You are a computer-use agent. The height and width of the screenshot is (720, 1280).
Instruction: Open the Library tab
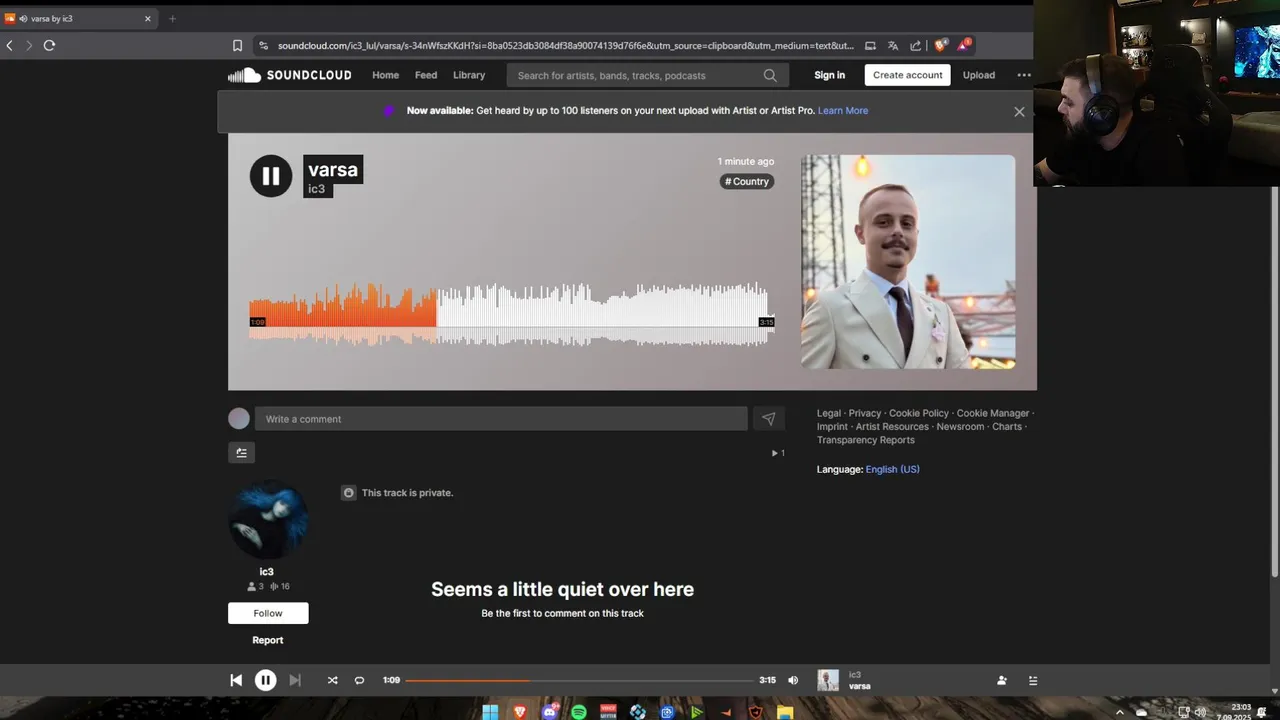pos(469,75)
